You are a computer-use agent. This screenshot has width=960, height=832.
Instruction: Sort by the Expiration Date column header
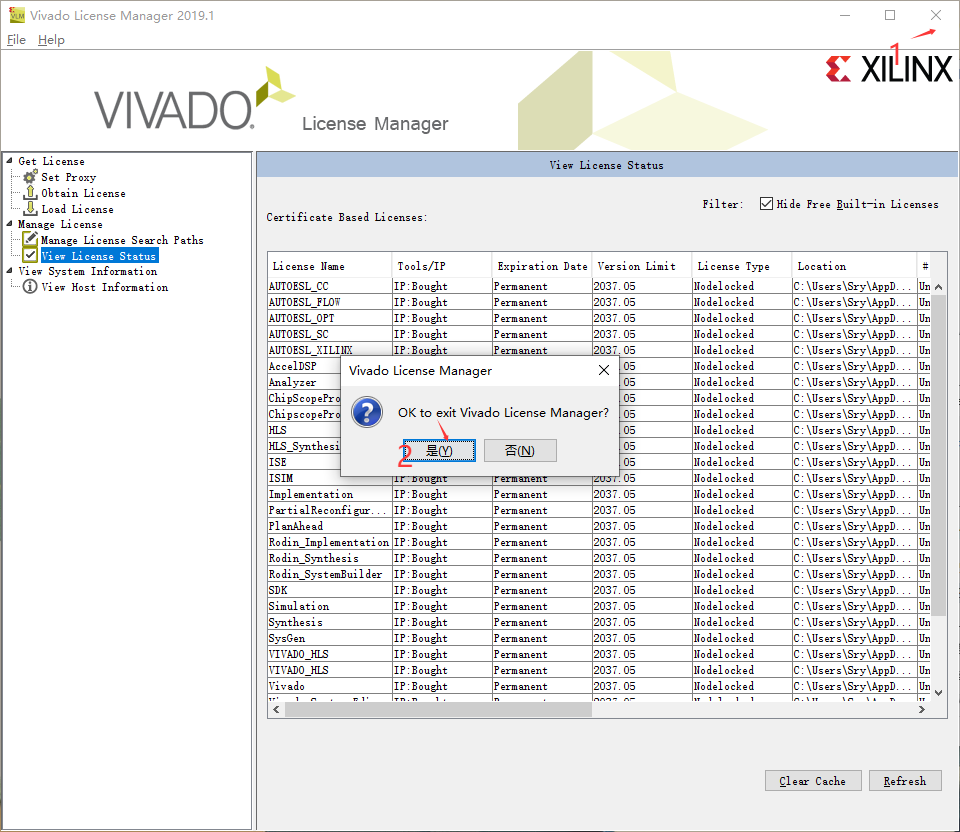[x=542, y=266]
